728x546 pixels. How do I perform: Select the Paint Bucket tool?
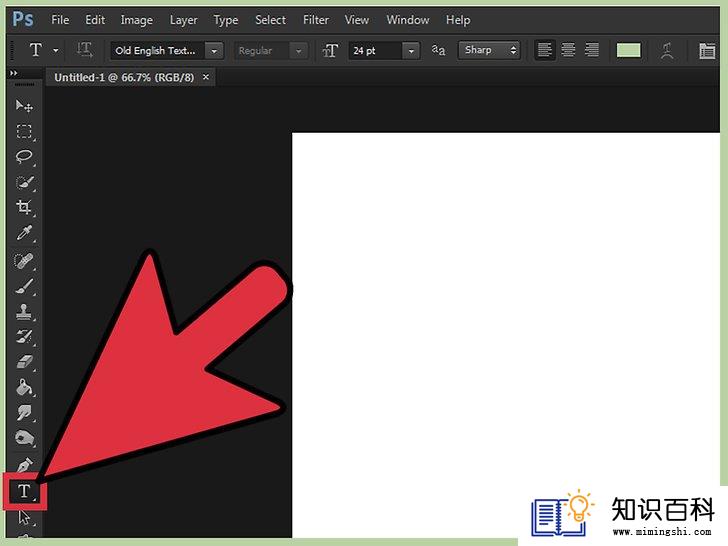pyautogui.click(x=24, y=387)
